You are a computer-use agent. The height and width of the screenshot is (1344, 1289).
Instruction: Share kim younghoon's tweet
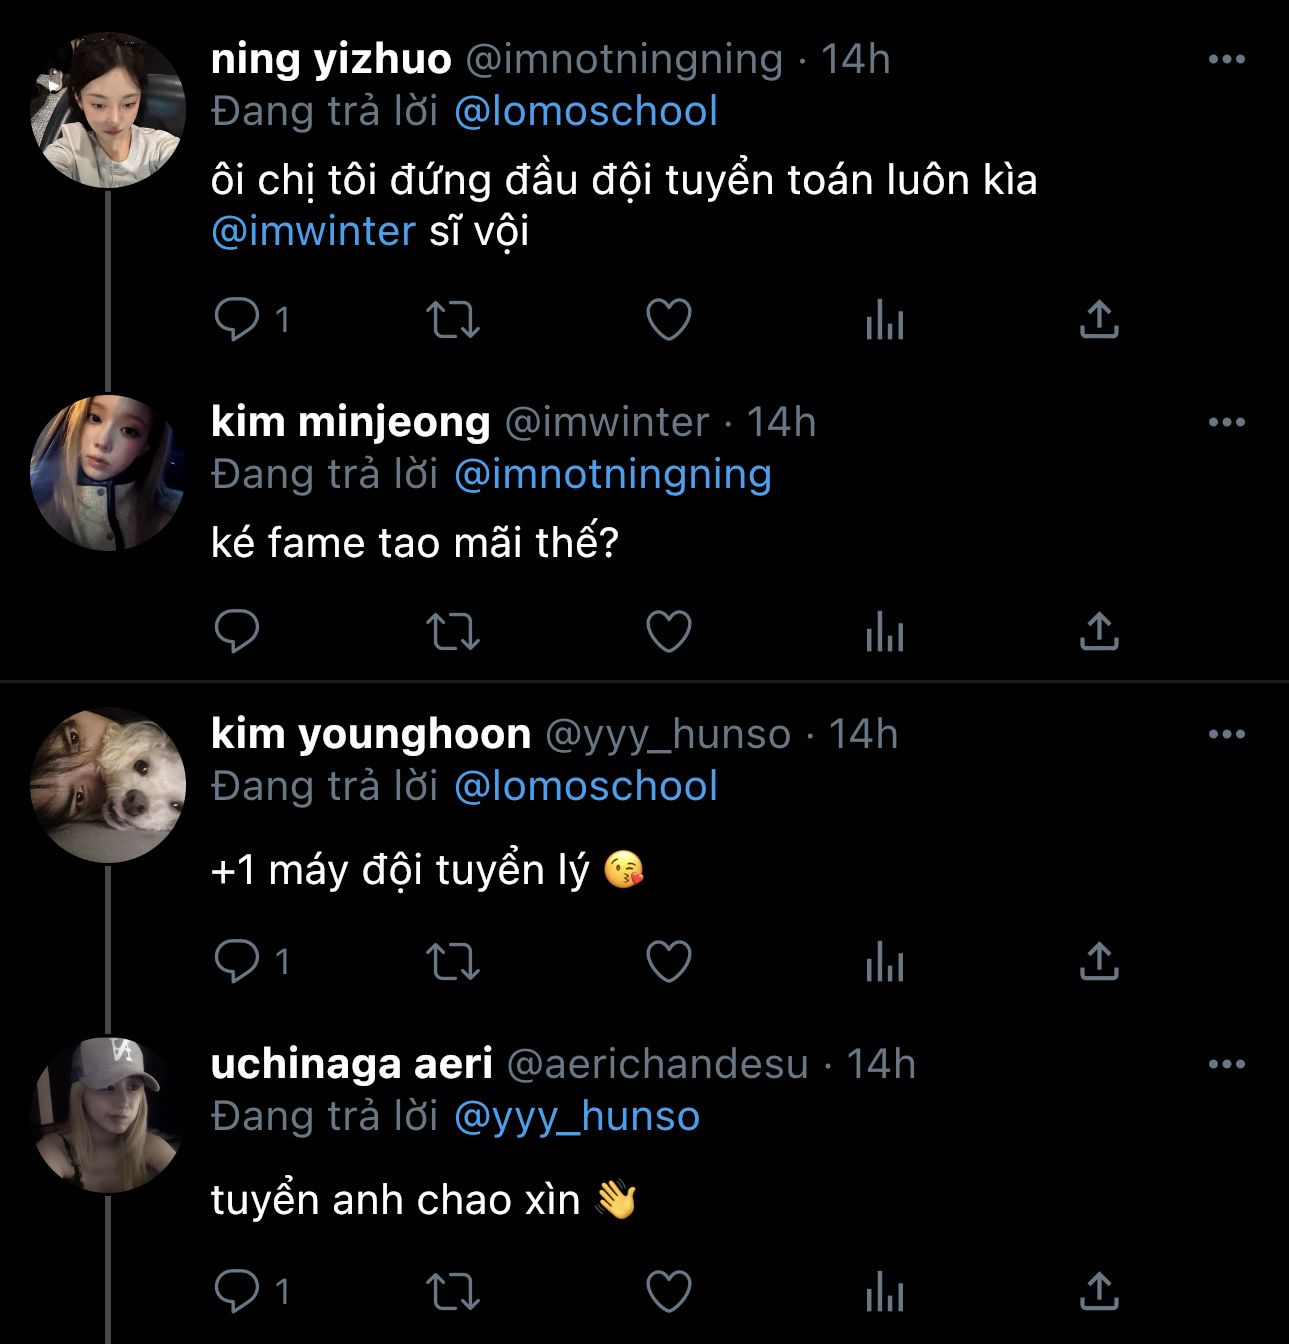coord(1099,961)
